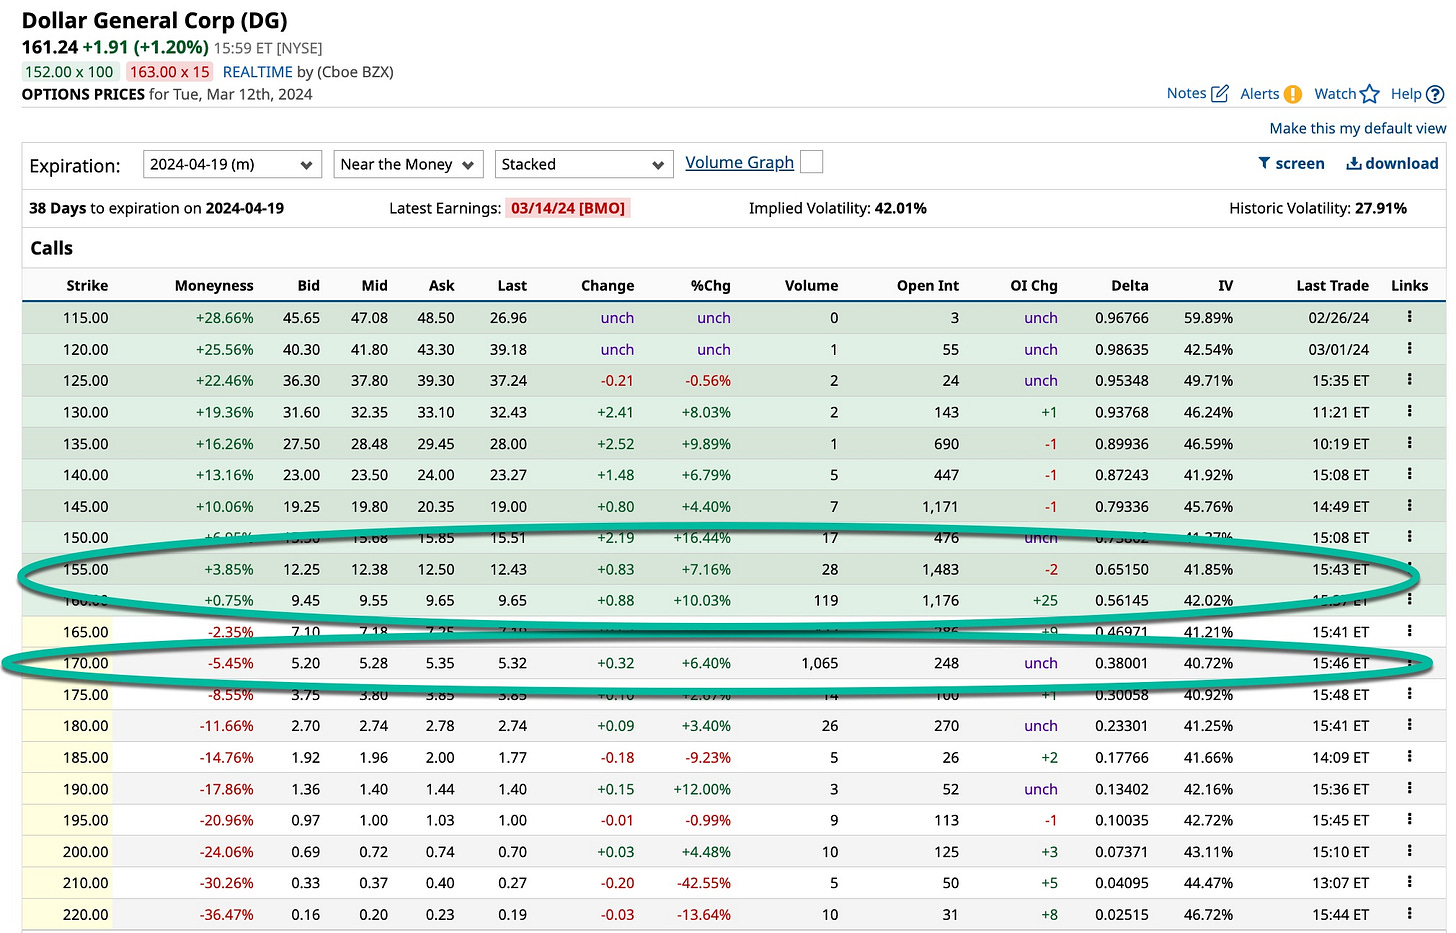This screenshot has height=933, width=1456.
Task: Open links menu for 160.00 strike
Action: click(1409, 600)
